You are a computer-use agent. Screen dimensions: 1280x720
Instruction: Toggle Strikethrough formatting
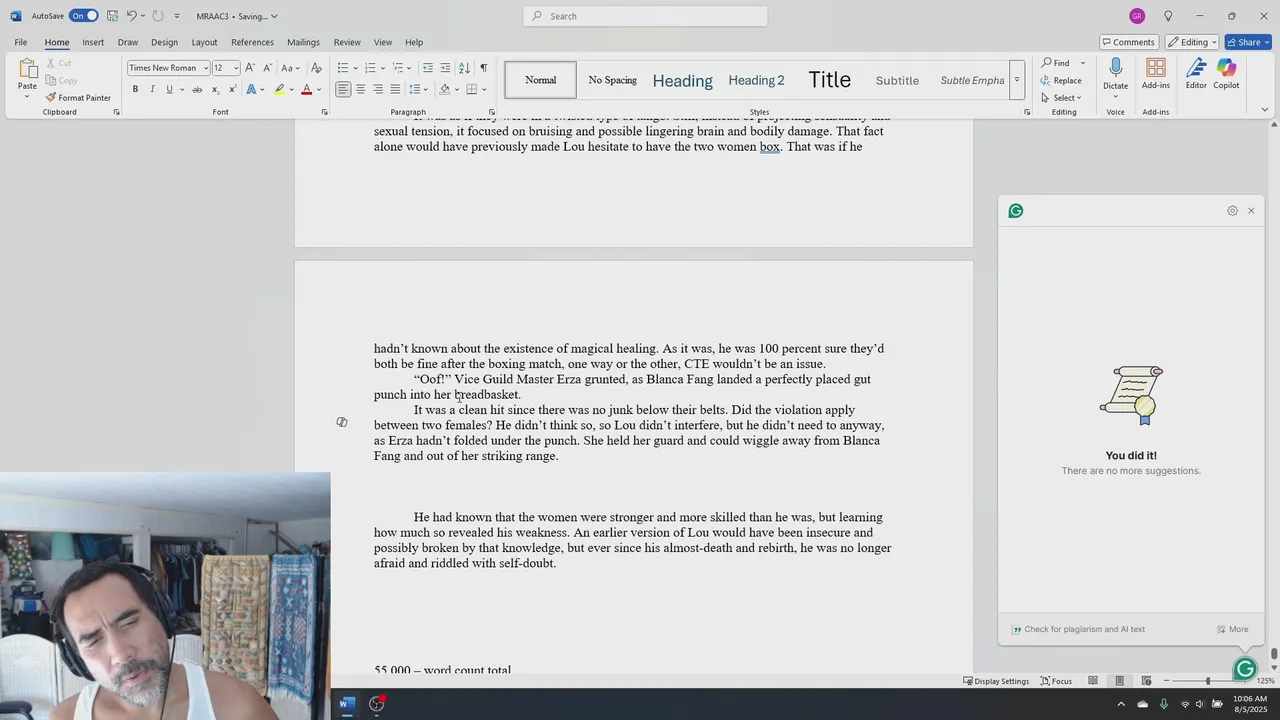click(197, 90)
